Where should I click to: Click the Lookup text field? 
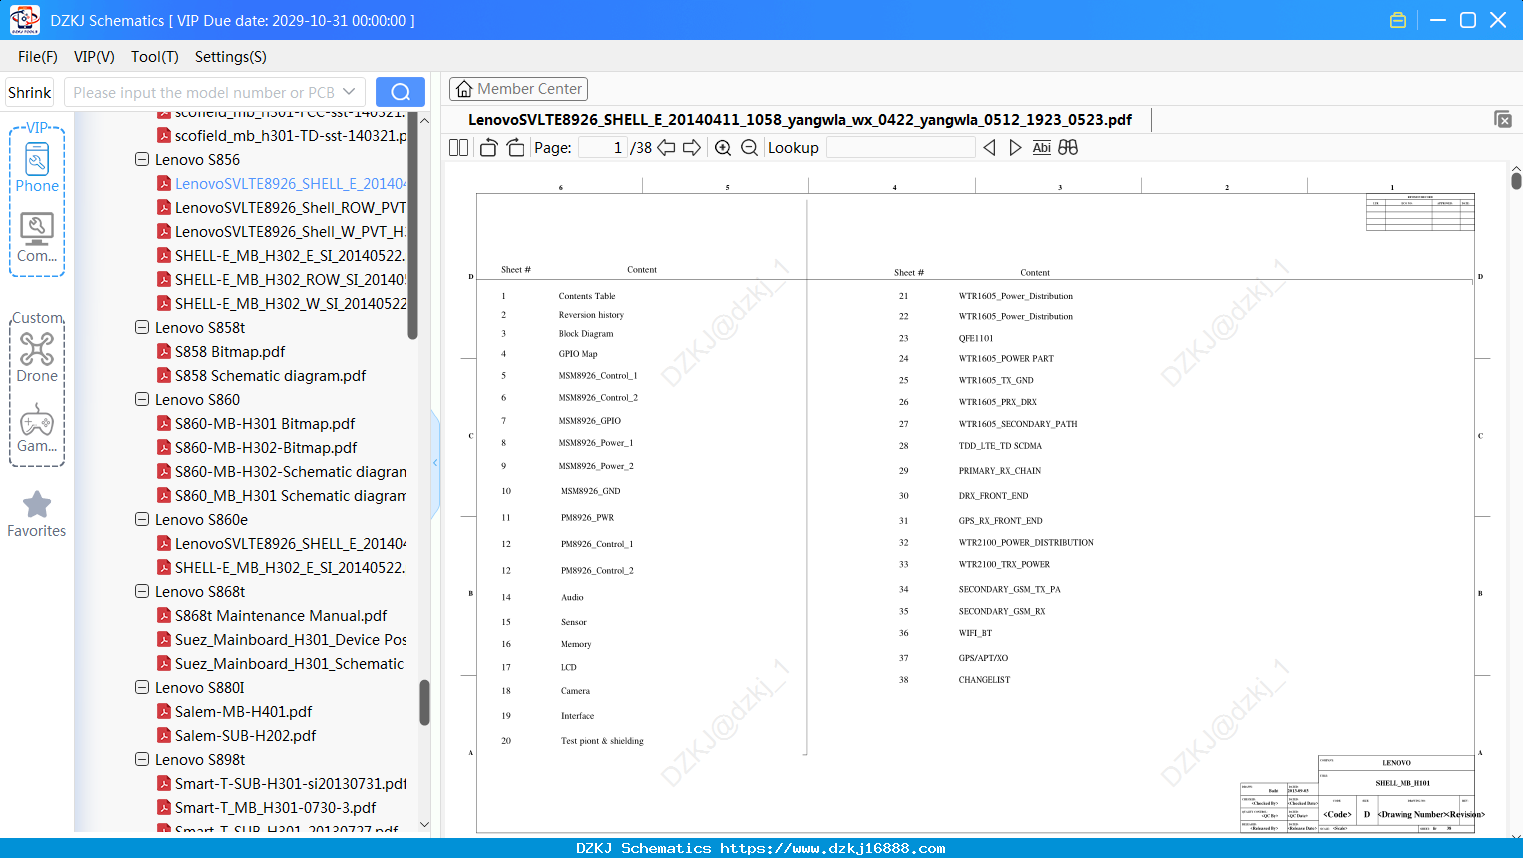pos(900,148)
